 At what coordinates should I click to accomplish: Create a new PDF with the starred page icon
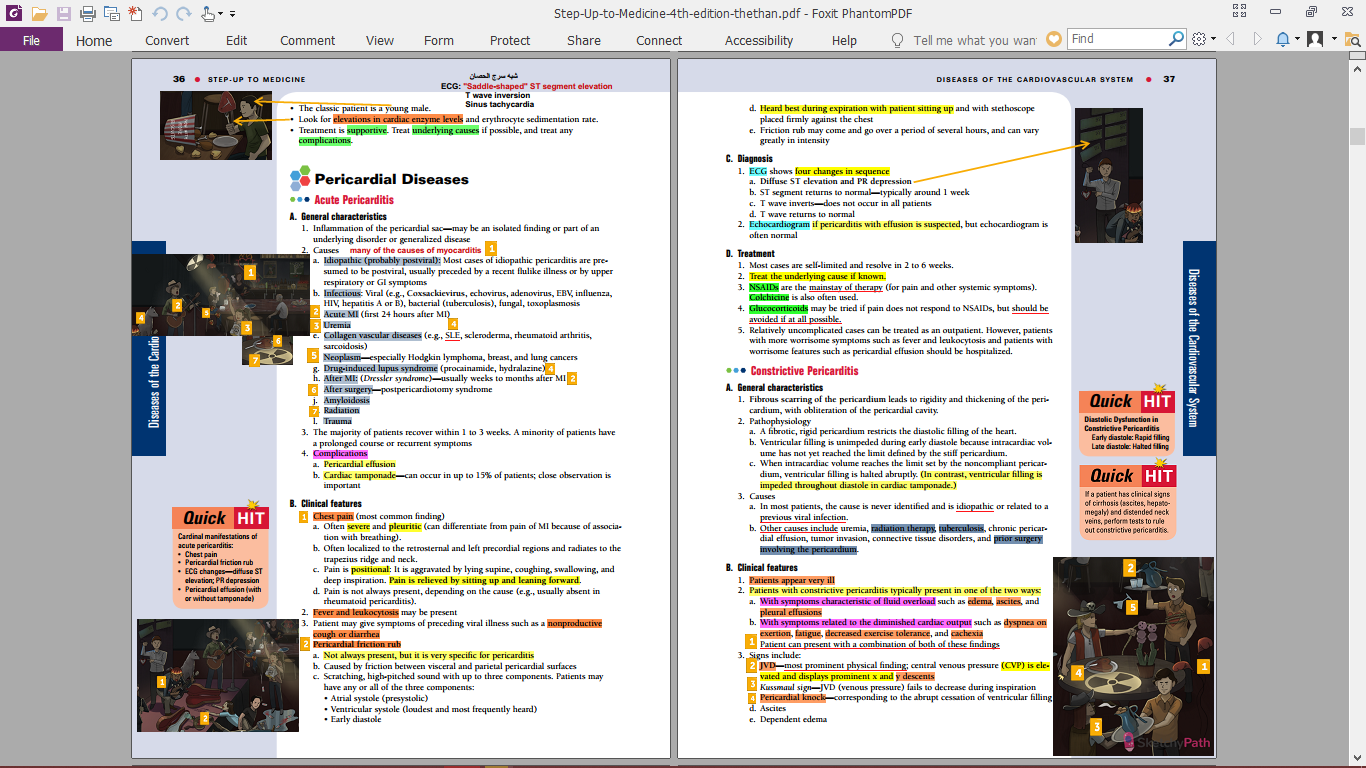pyautogui.click(x=135, y=14)
